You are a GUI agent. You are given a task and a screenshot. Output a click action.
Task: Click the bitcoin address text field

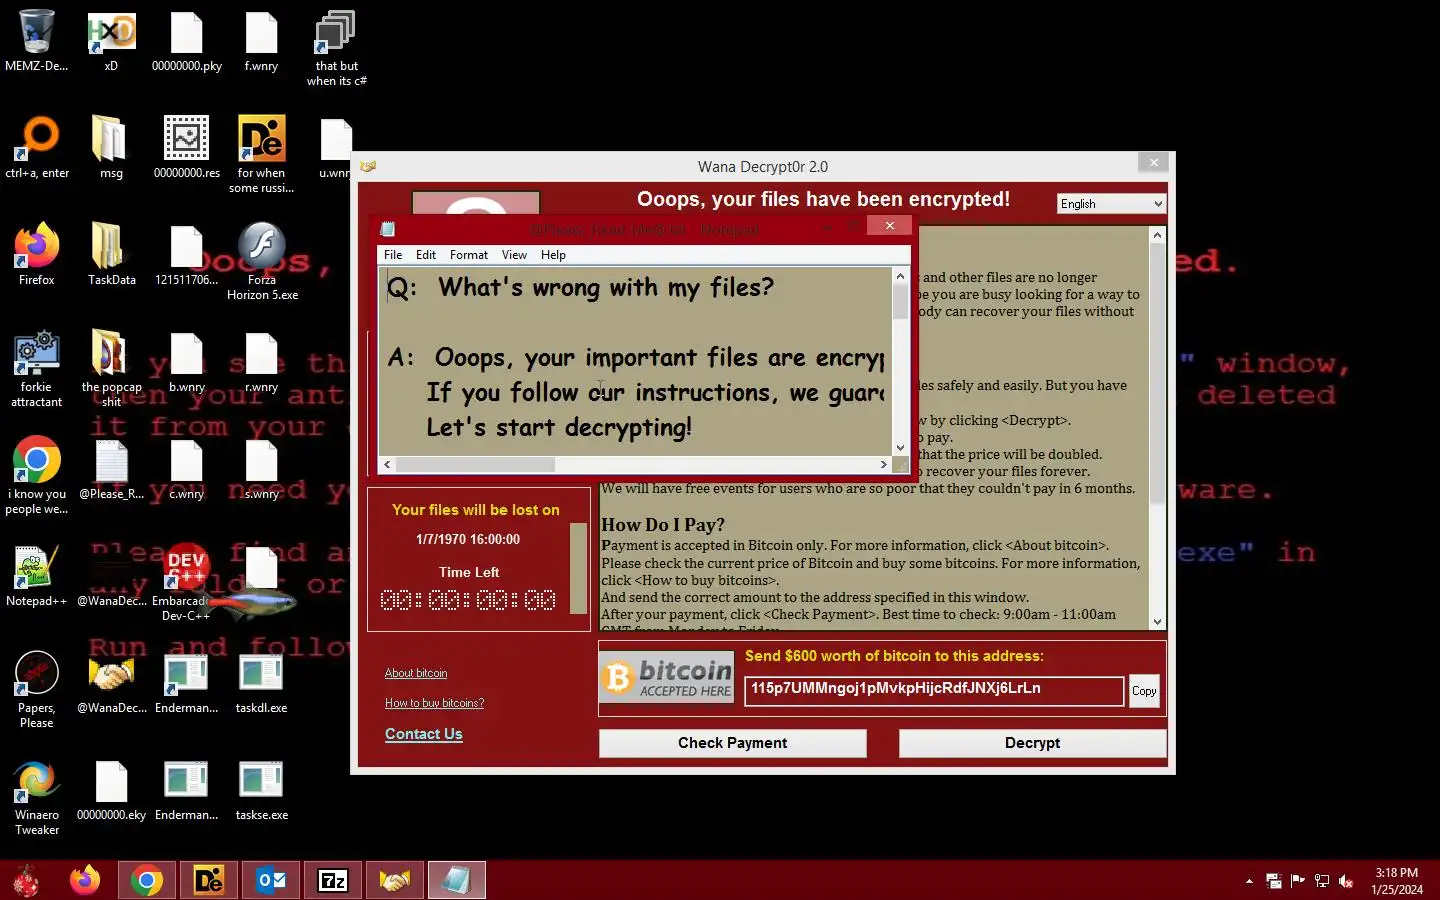click(x=934, y=690)
